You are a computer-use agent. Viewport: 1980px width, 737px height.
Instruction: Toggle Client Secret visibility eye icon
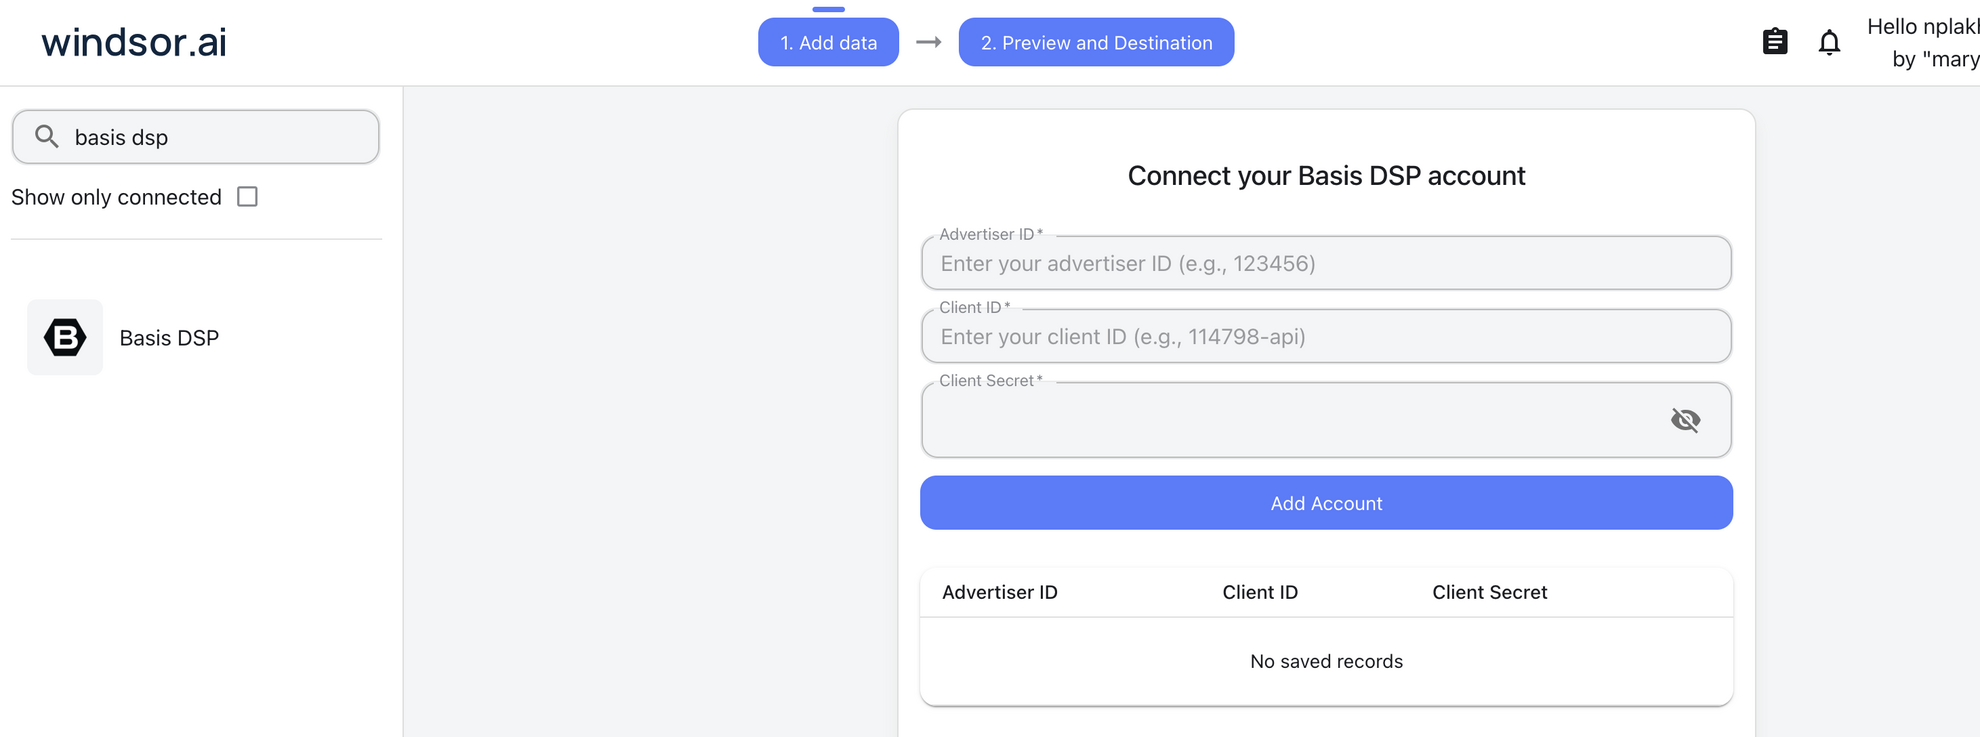[1685, 420]
